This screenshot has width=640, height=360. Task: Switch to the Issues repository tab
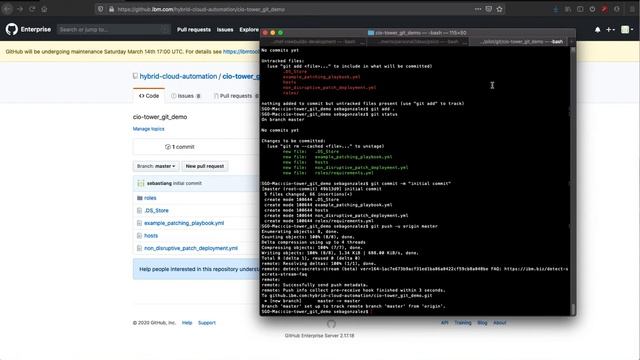(x=186, y=96)
